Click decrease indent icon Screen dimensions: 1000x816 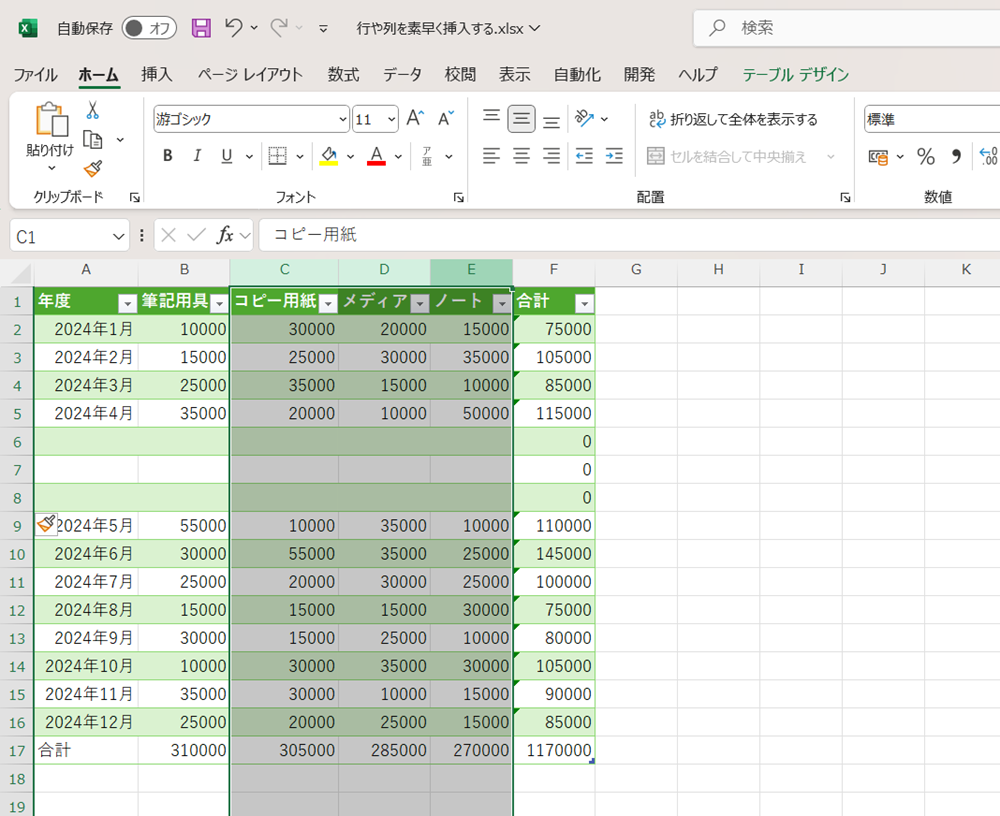[584, 156]
